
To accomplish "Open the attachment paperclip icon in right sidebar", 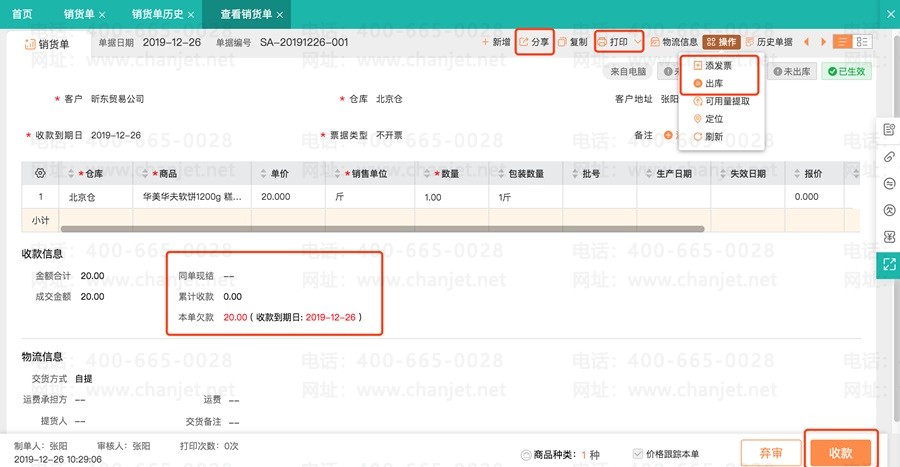I will (889, 157).
